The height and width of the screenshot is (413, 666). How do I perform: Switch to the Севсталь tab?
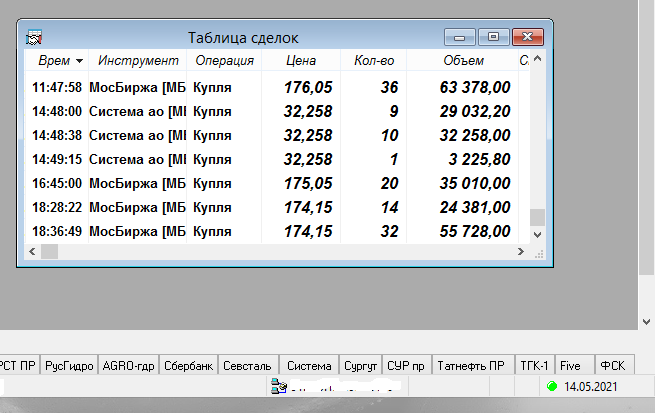click(247, 365)
